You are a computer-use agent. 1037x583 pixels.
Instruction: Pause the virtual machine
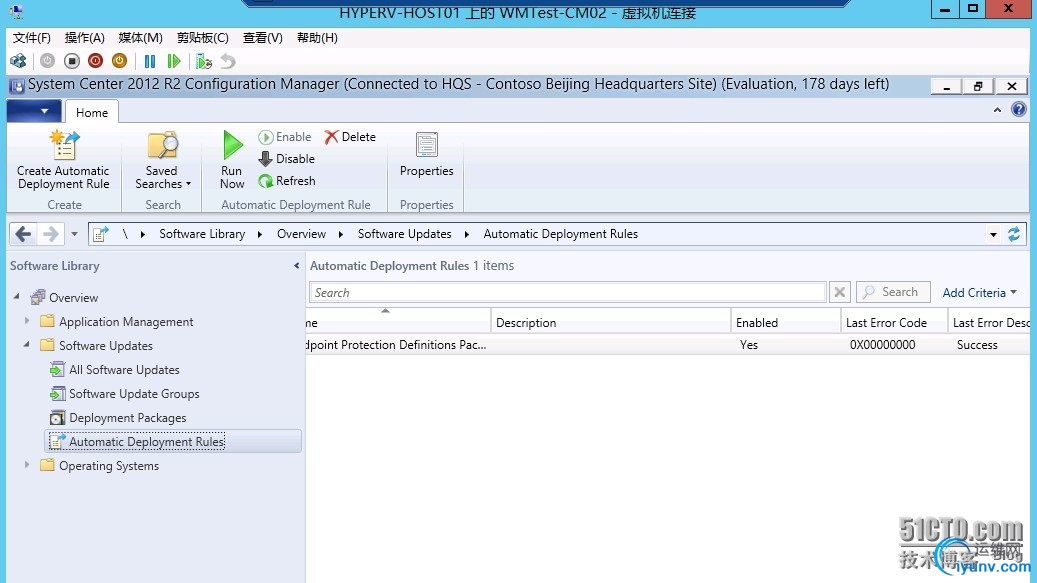coord(149,61)
